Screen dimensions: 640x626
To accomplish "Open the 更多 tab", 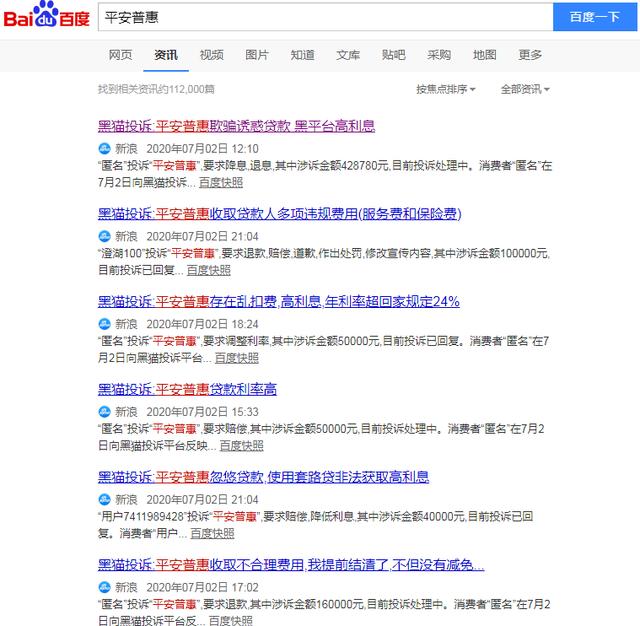I will (x=530, y=55).
